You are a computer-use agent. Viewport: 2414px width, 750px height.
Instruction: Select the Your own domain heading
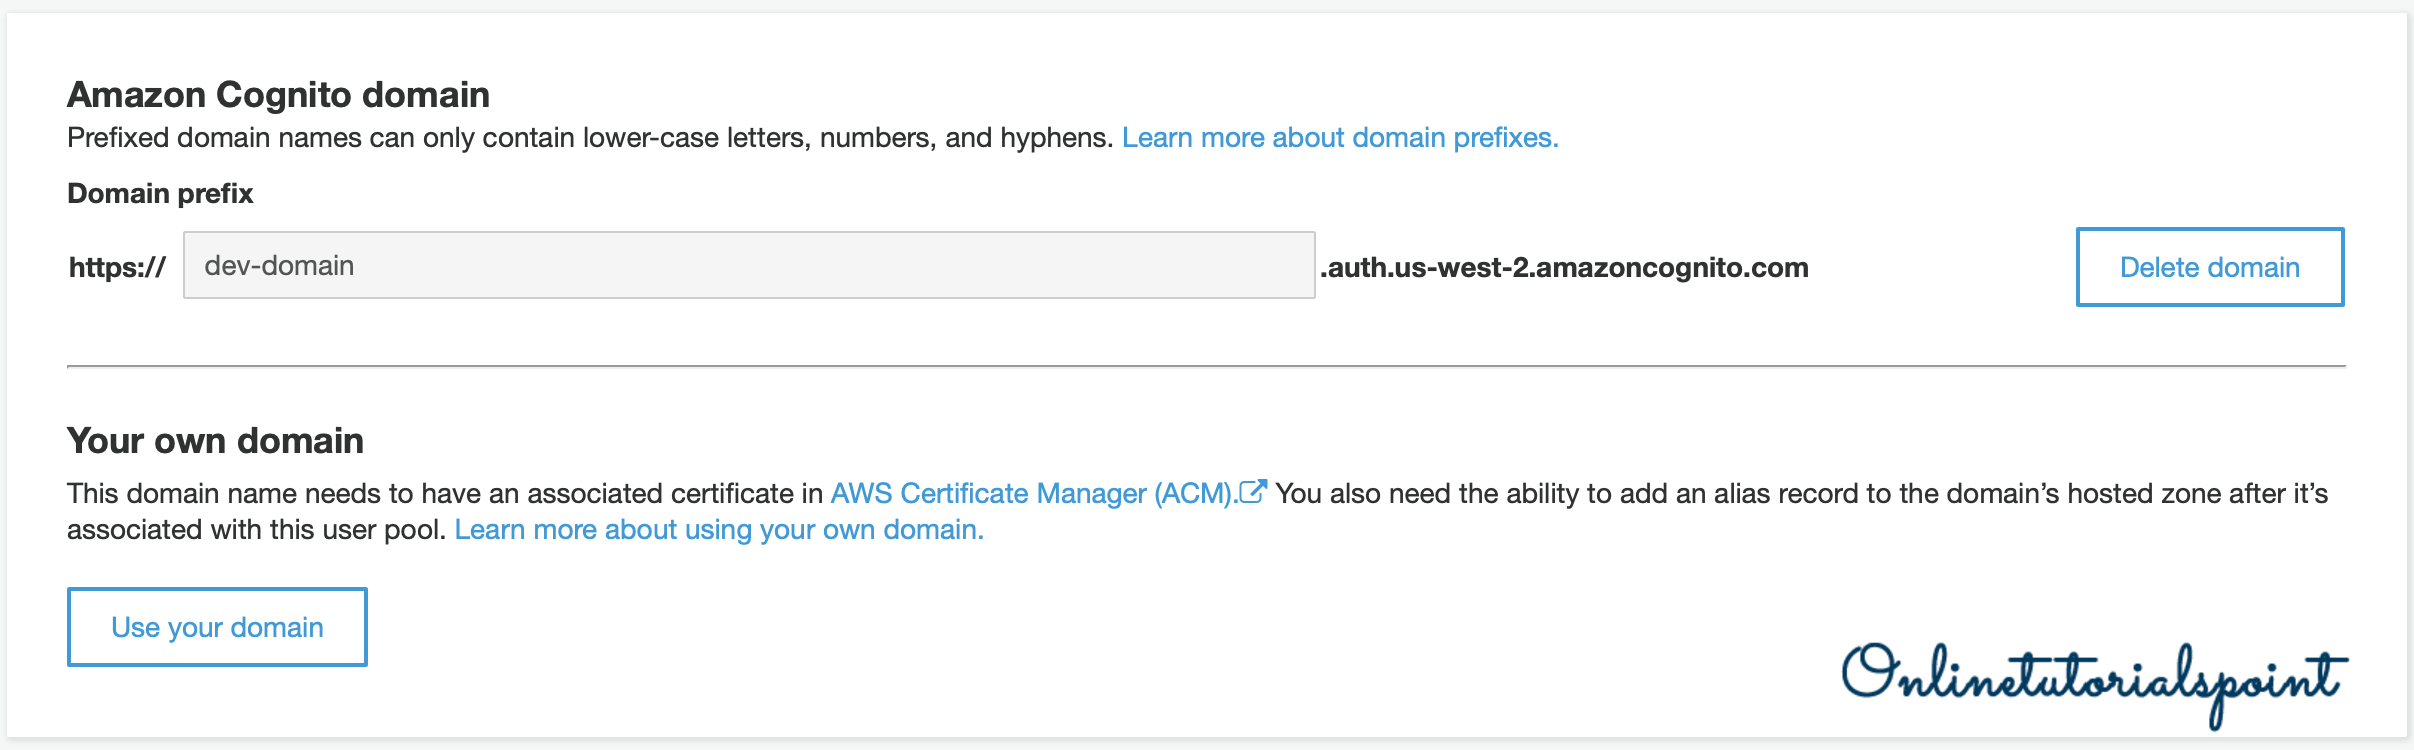click(x=215, y=441)
